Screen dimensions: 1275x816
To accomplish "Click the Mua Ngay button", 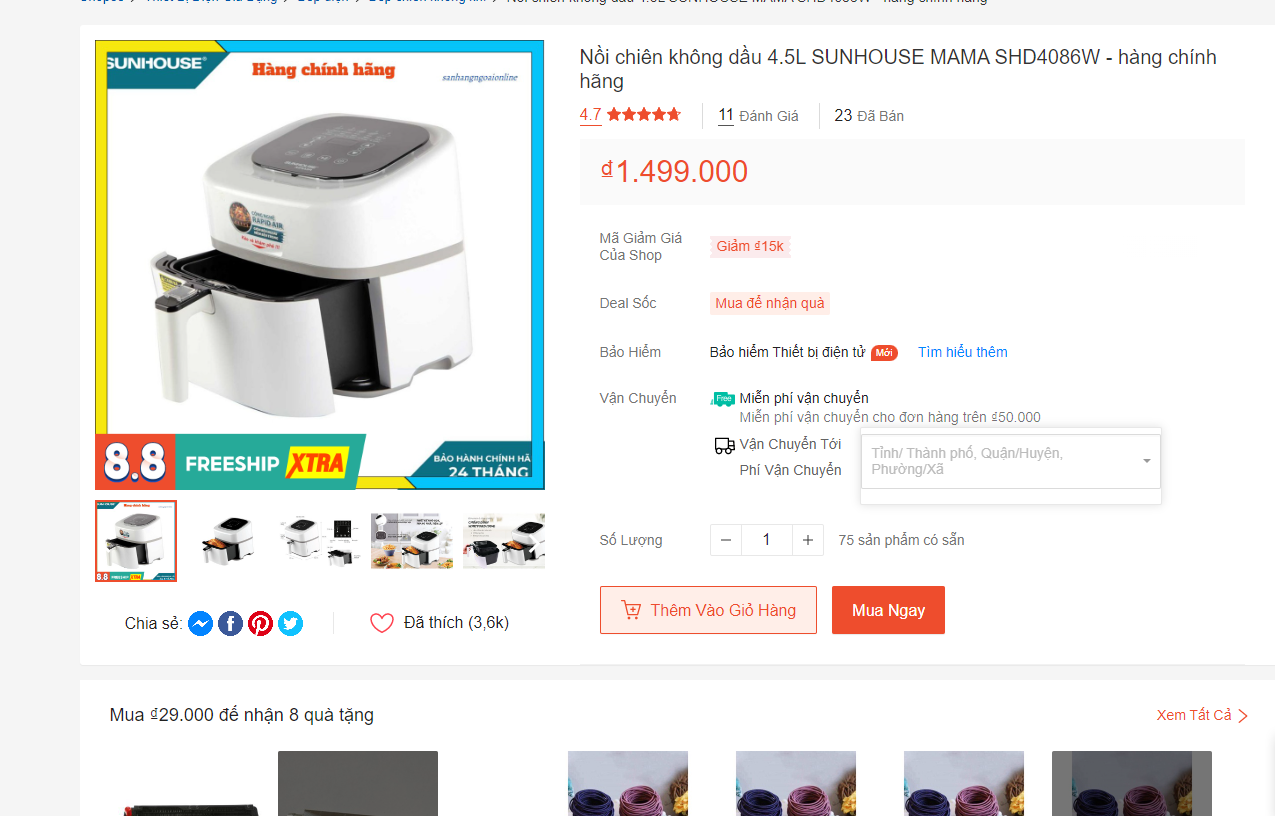I will [888, 610].
